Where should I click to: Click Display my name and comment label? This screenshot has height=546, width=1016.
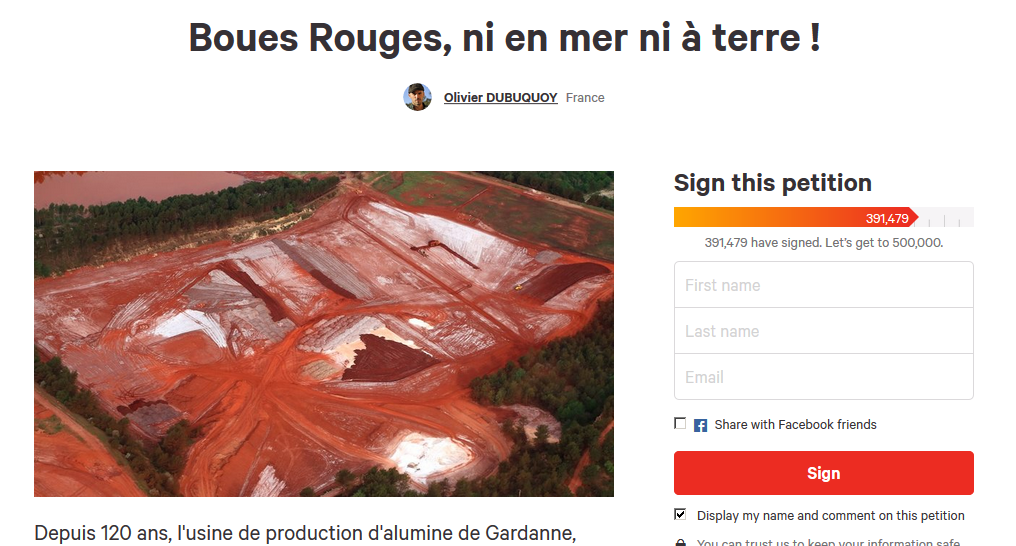(x=831, y=516)
